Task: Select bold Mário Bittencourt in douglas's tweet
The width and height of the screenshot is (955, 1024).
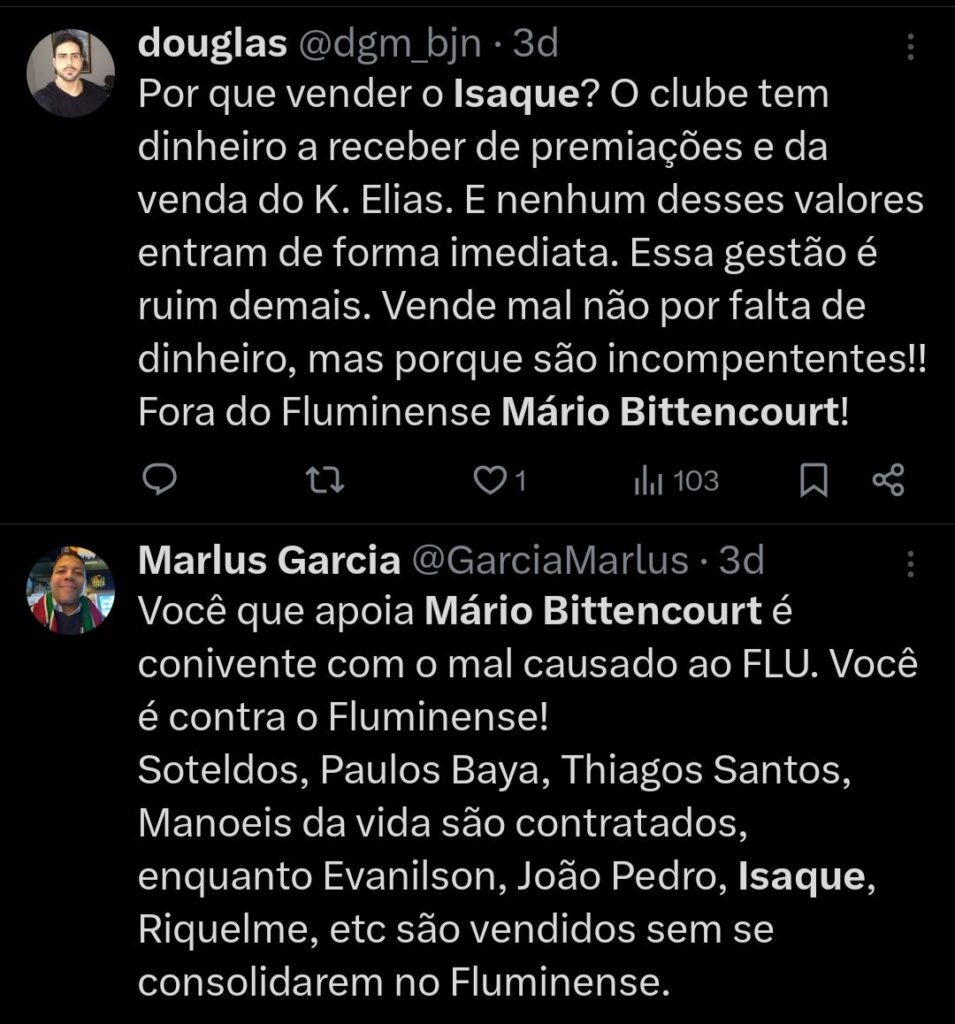Action: 670,412
